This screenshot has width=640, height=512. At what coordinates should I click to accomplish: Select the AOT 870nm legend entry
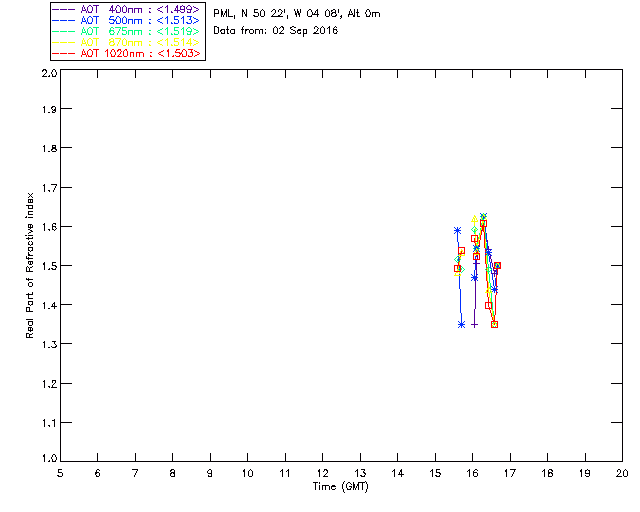[126, 42]
